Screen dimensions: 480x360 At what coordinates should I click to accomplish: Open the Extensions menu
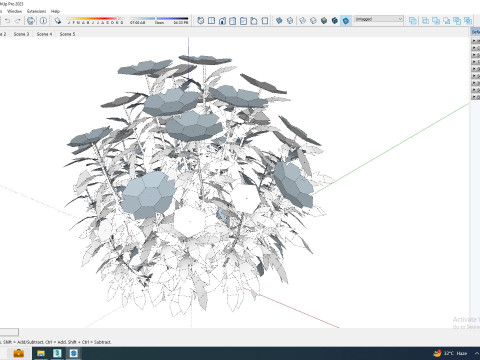tap(37, 11)
